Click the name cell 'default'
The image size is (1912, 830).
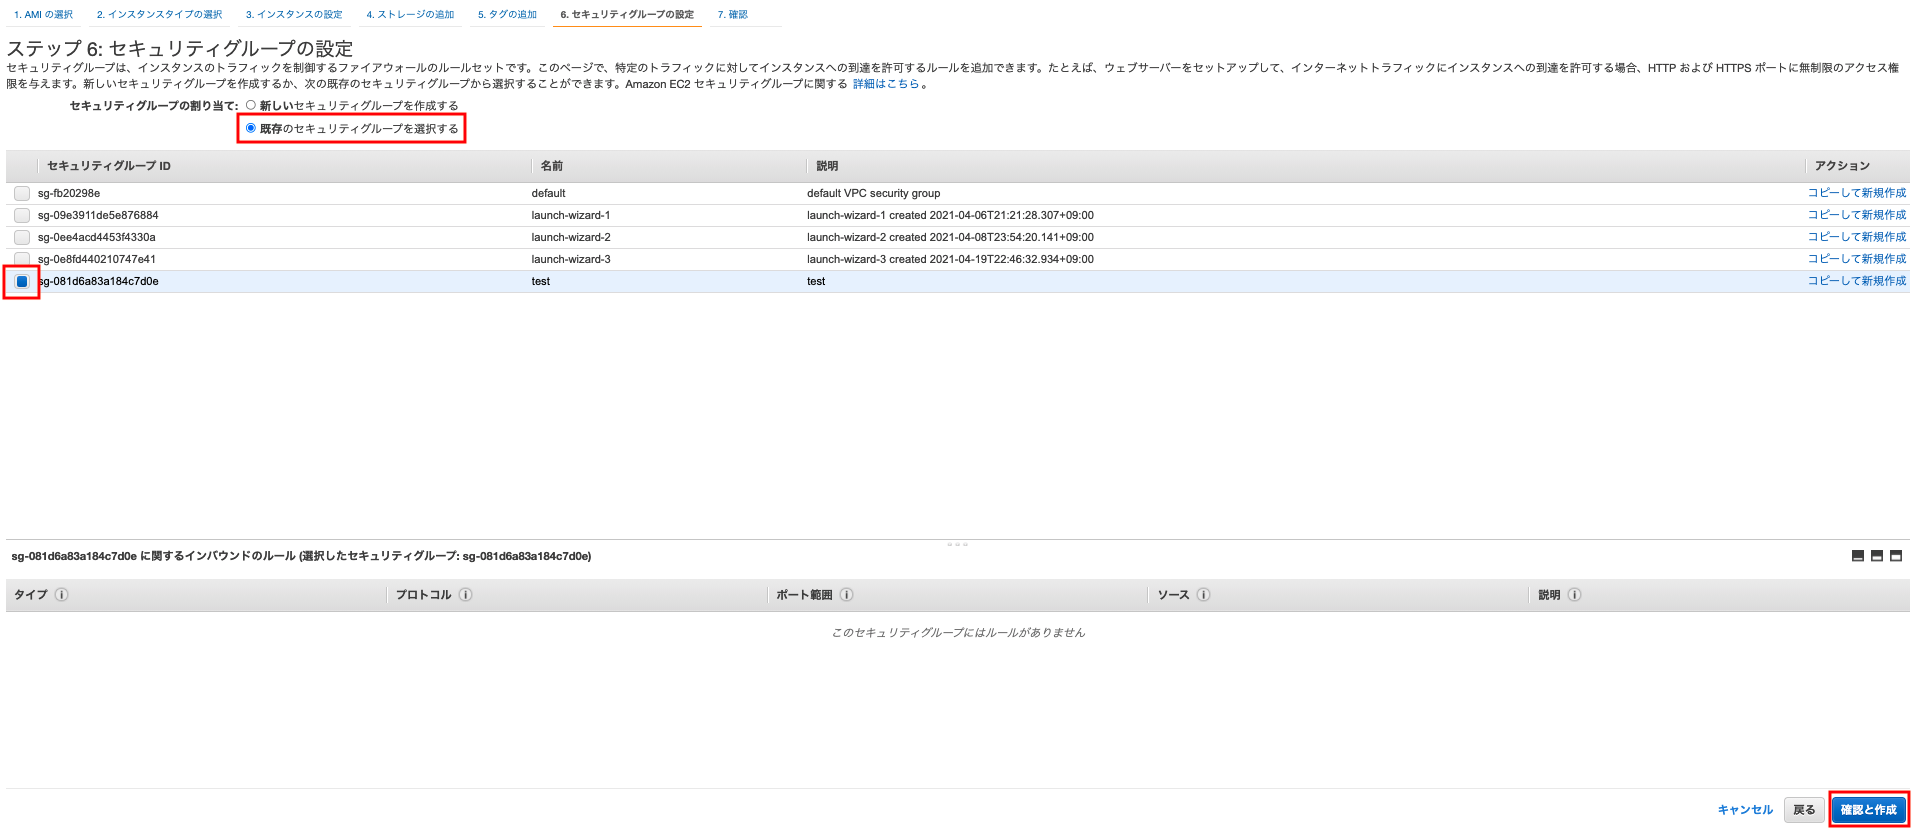[x=548, y=193]
